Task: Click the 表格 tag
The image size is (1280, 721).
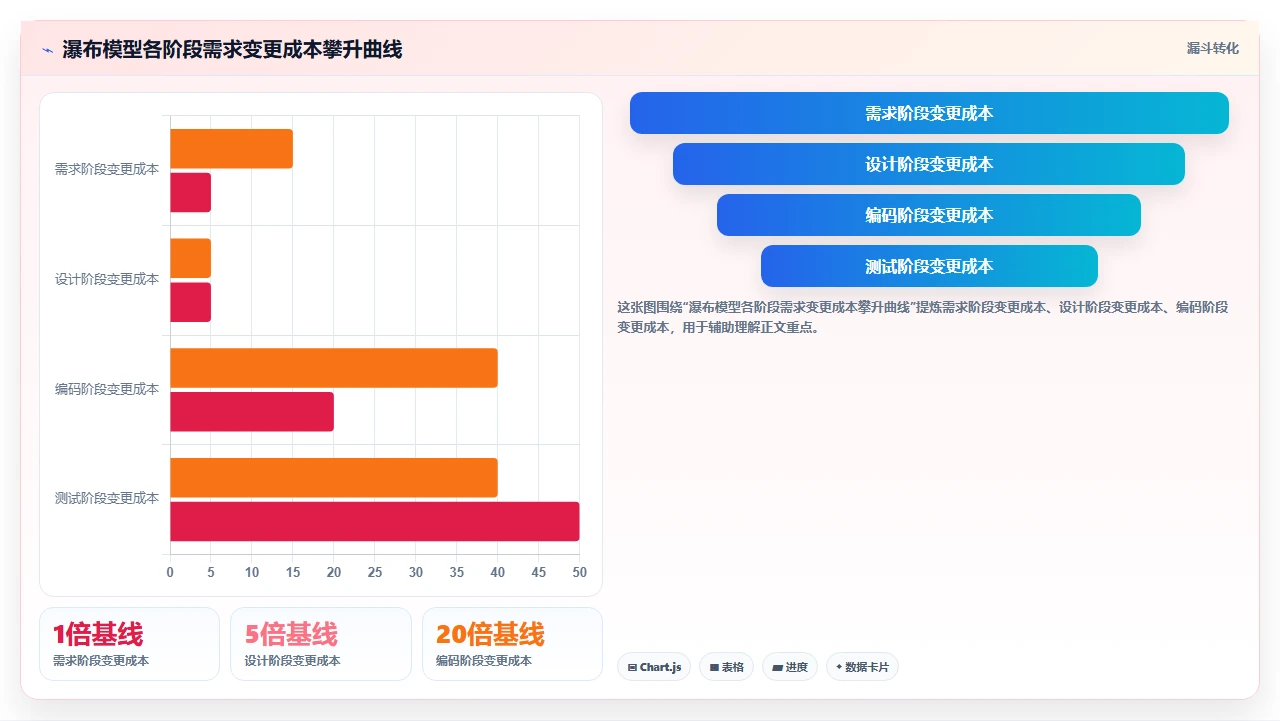Action: coord(726,667)
